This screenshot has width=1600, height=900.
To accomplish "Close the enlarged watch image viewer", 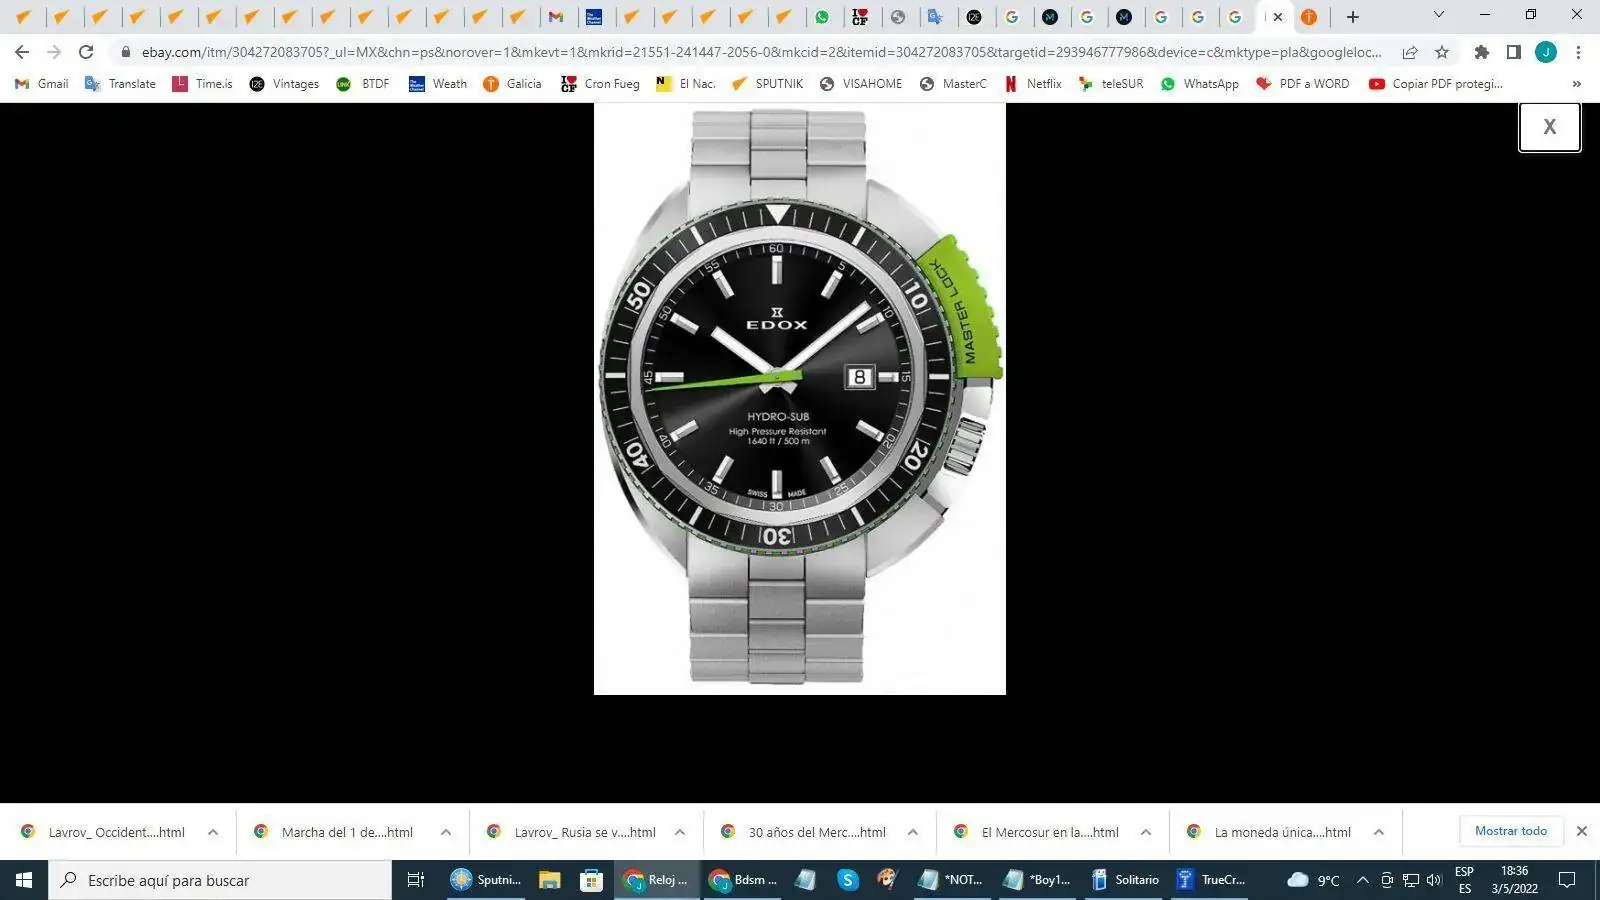I will [x=1549, y=127].
